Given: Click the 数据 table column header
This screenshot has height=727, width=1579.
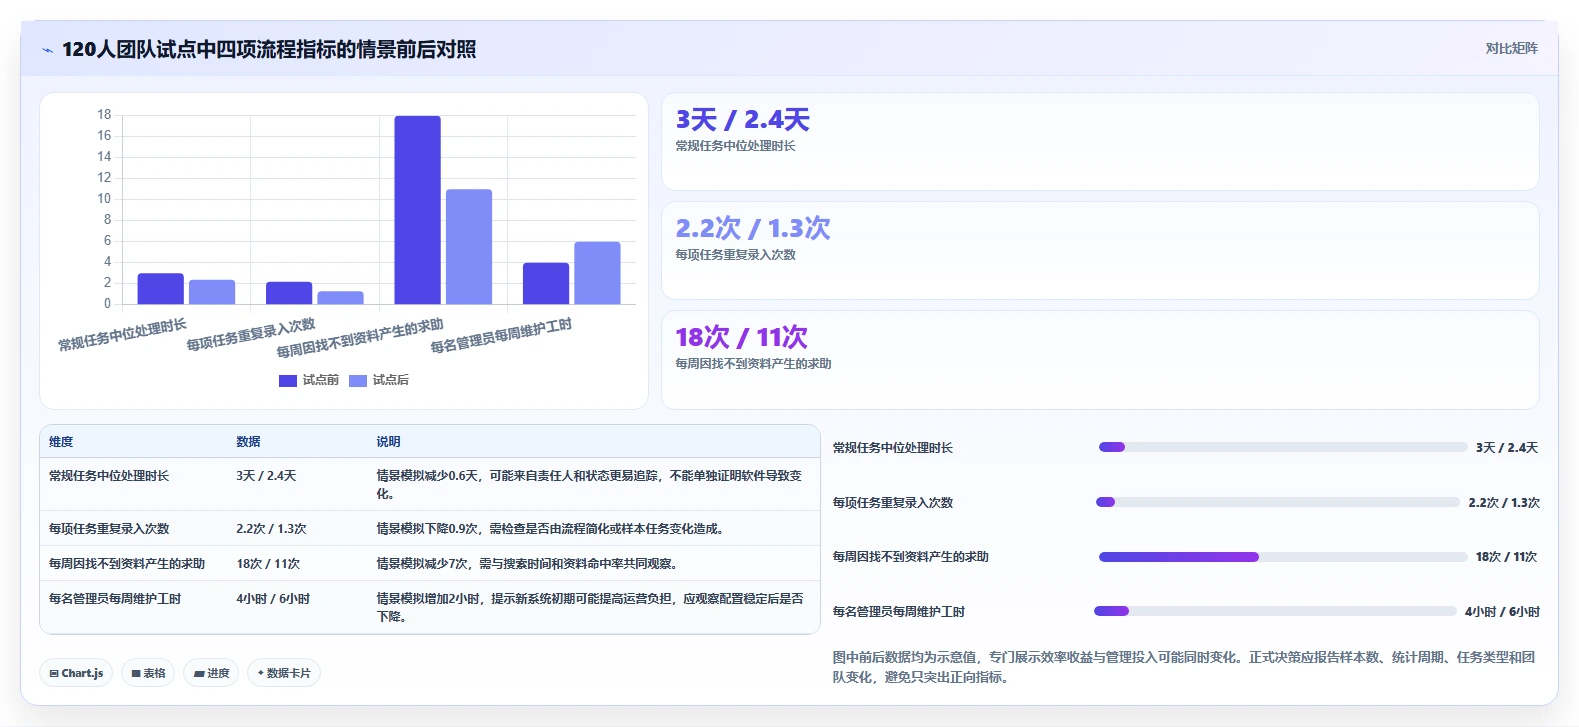Looking at the screenshot, I should 248,442.
